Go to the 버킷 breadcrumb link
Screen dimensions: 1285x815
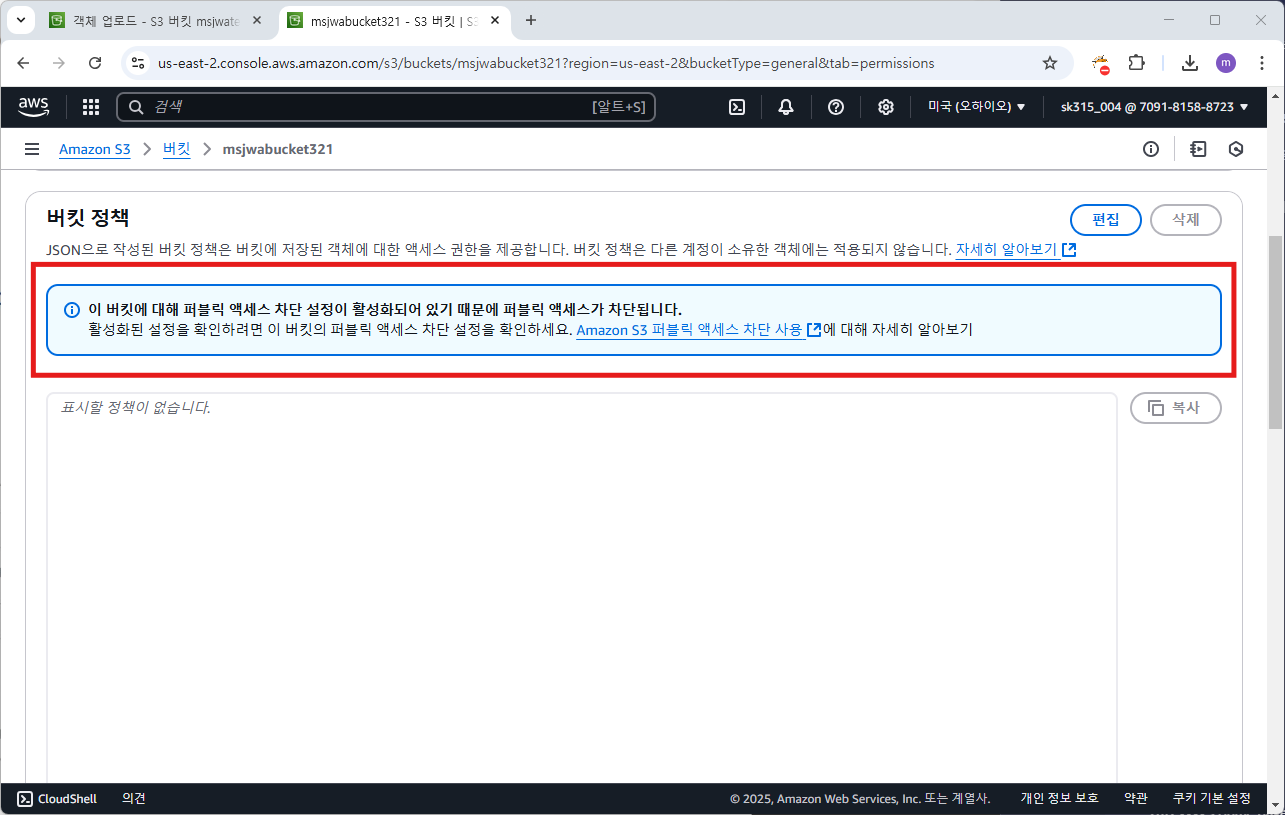click(x=177, y=149)
